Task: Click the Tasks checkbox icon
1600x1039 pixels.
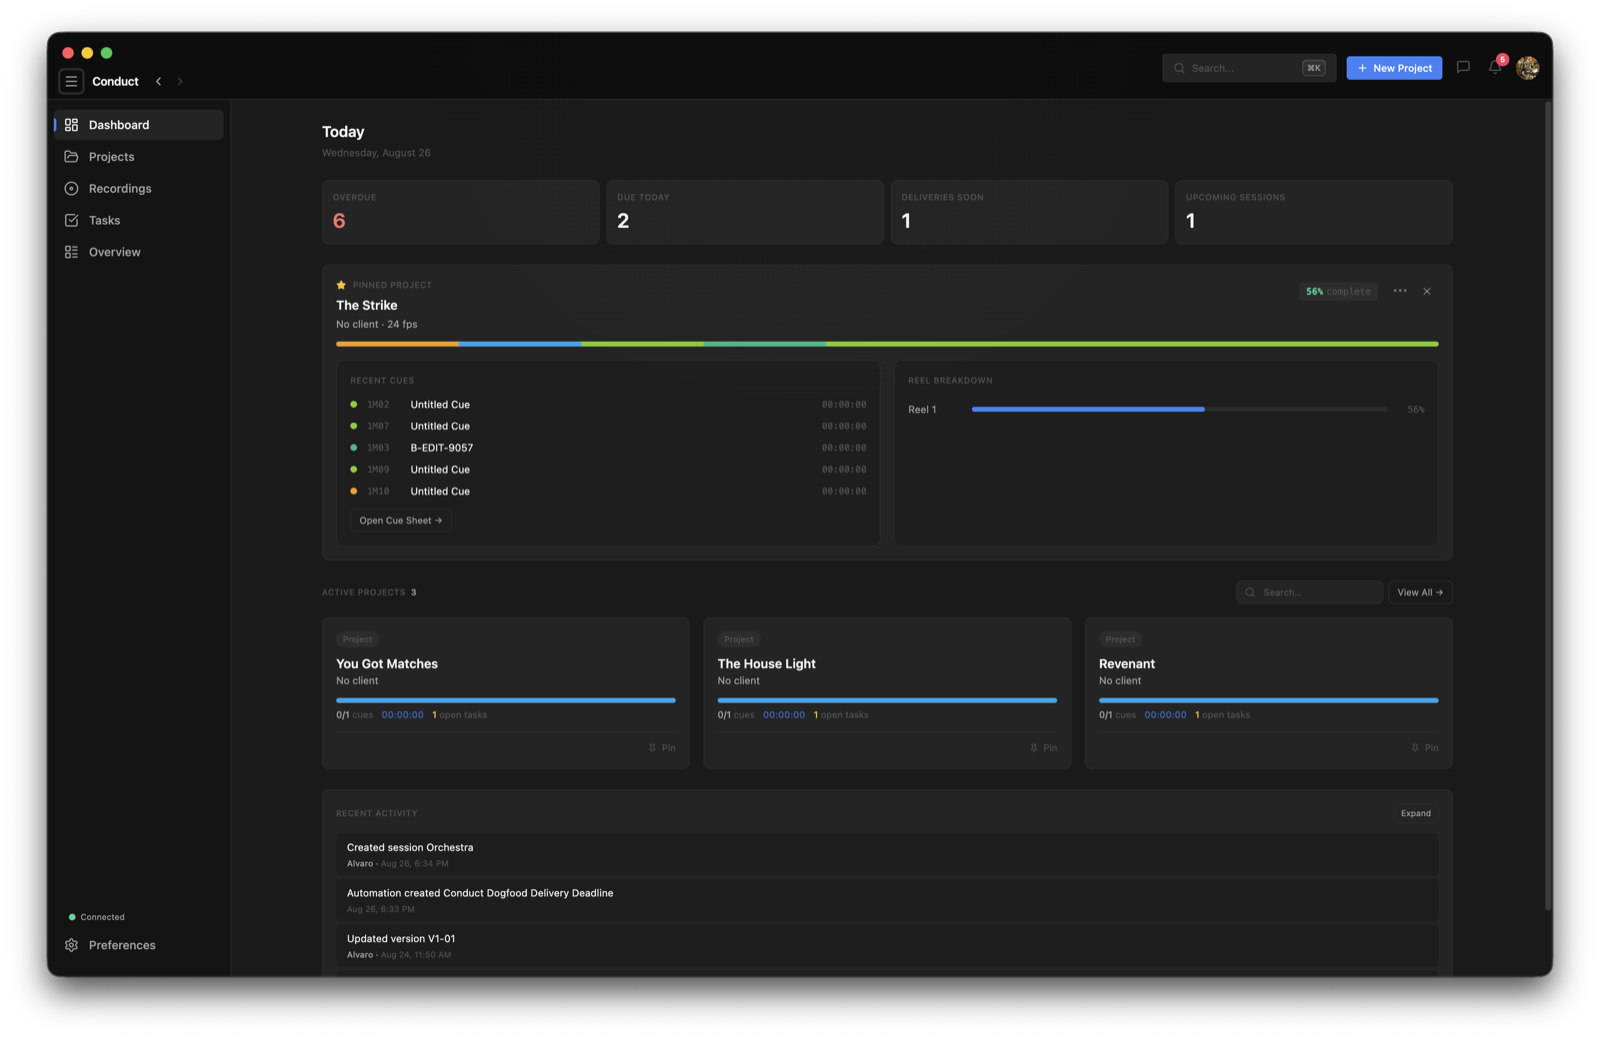Action: point(71,220)
